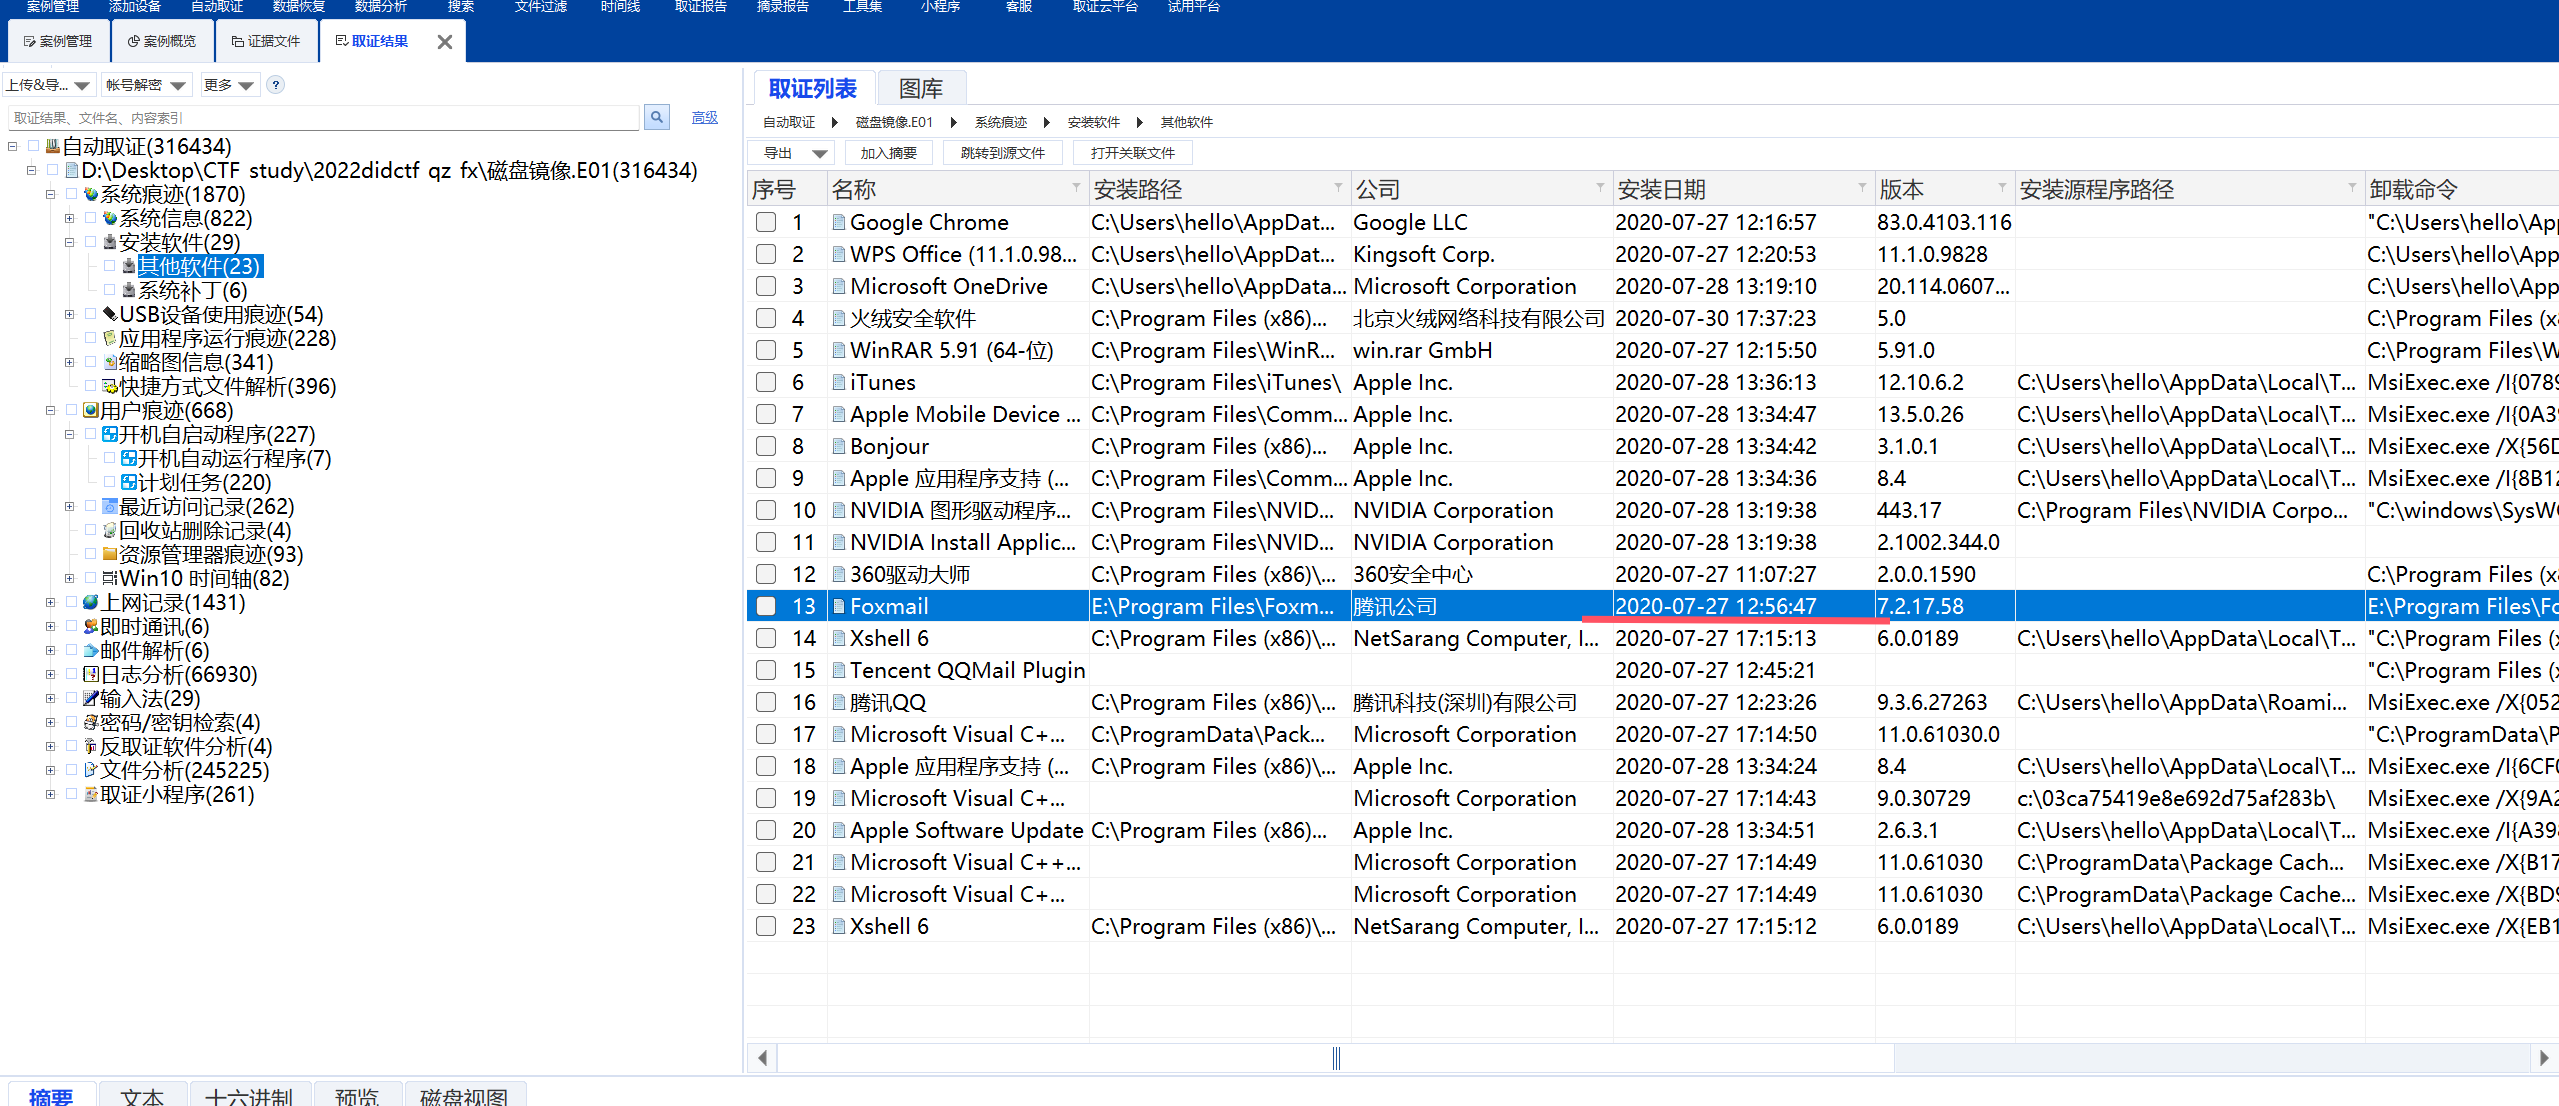This screenshot has height=1106, width=2559.
Task: Click the file icon beside Google Chrome row
Action: pos(839,222)
